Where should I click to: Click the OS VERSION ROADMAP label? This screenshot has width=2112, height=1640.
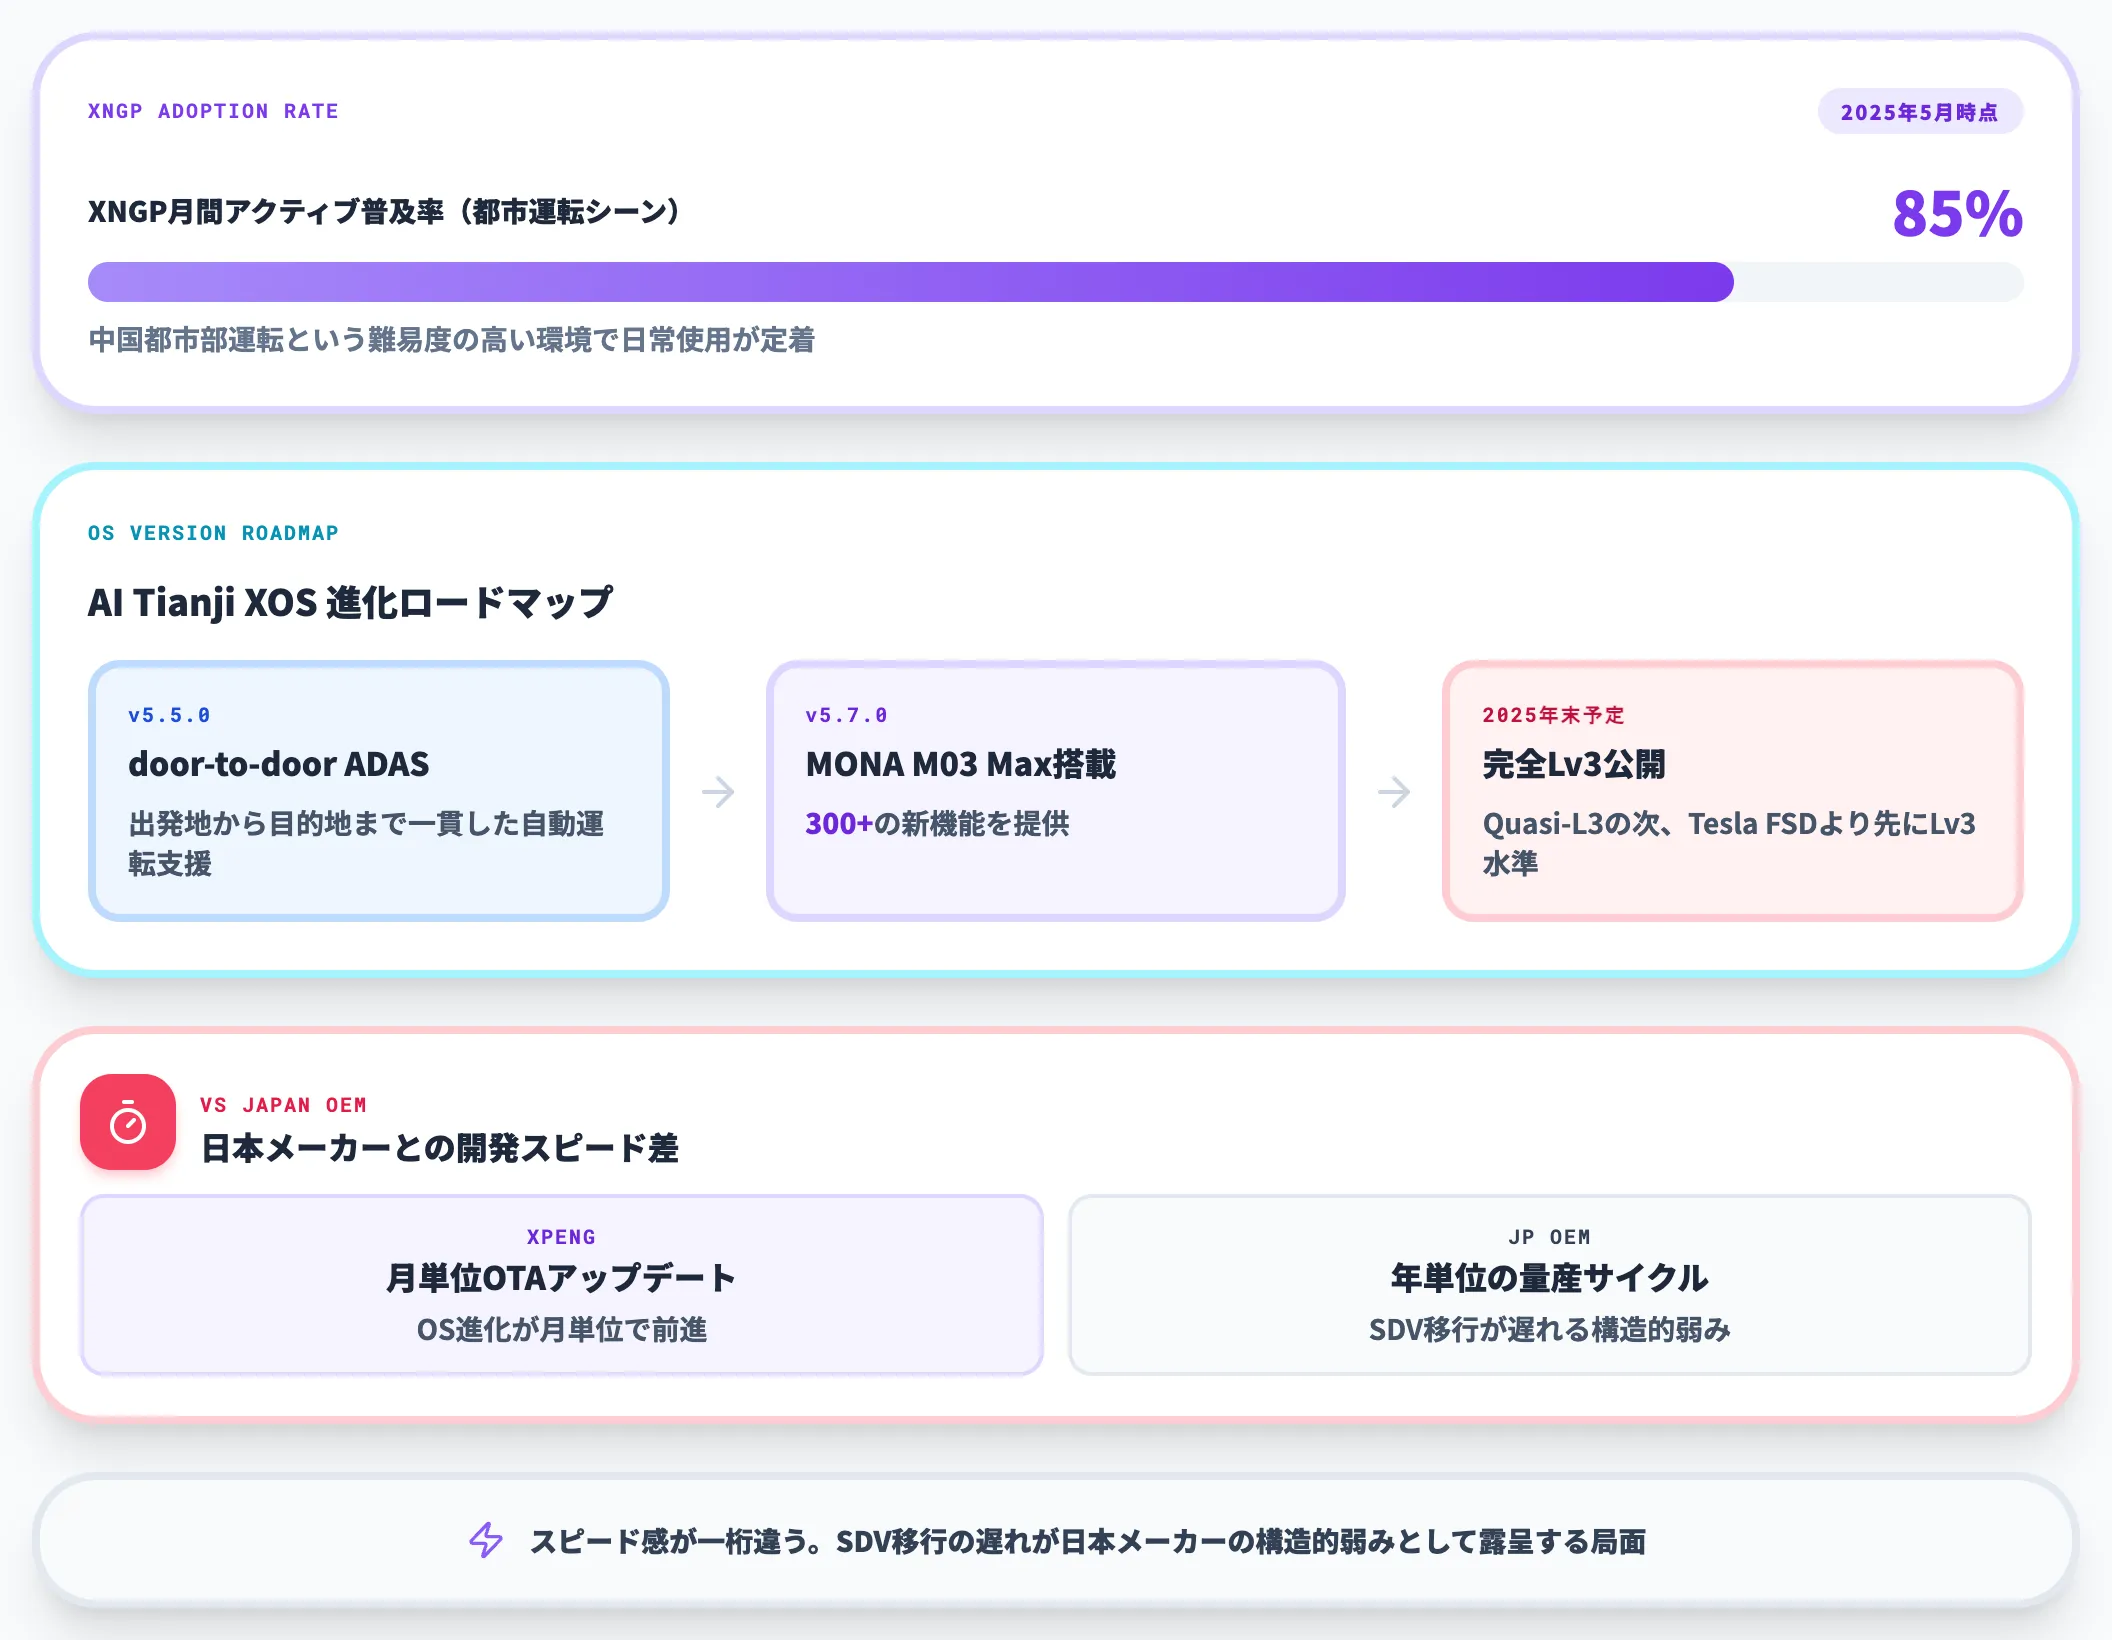click(213, 533)
